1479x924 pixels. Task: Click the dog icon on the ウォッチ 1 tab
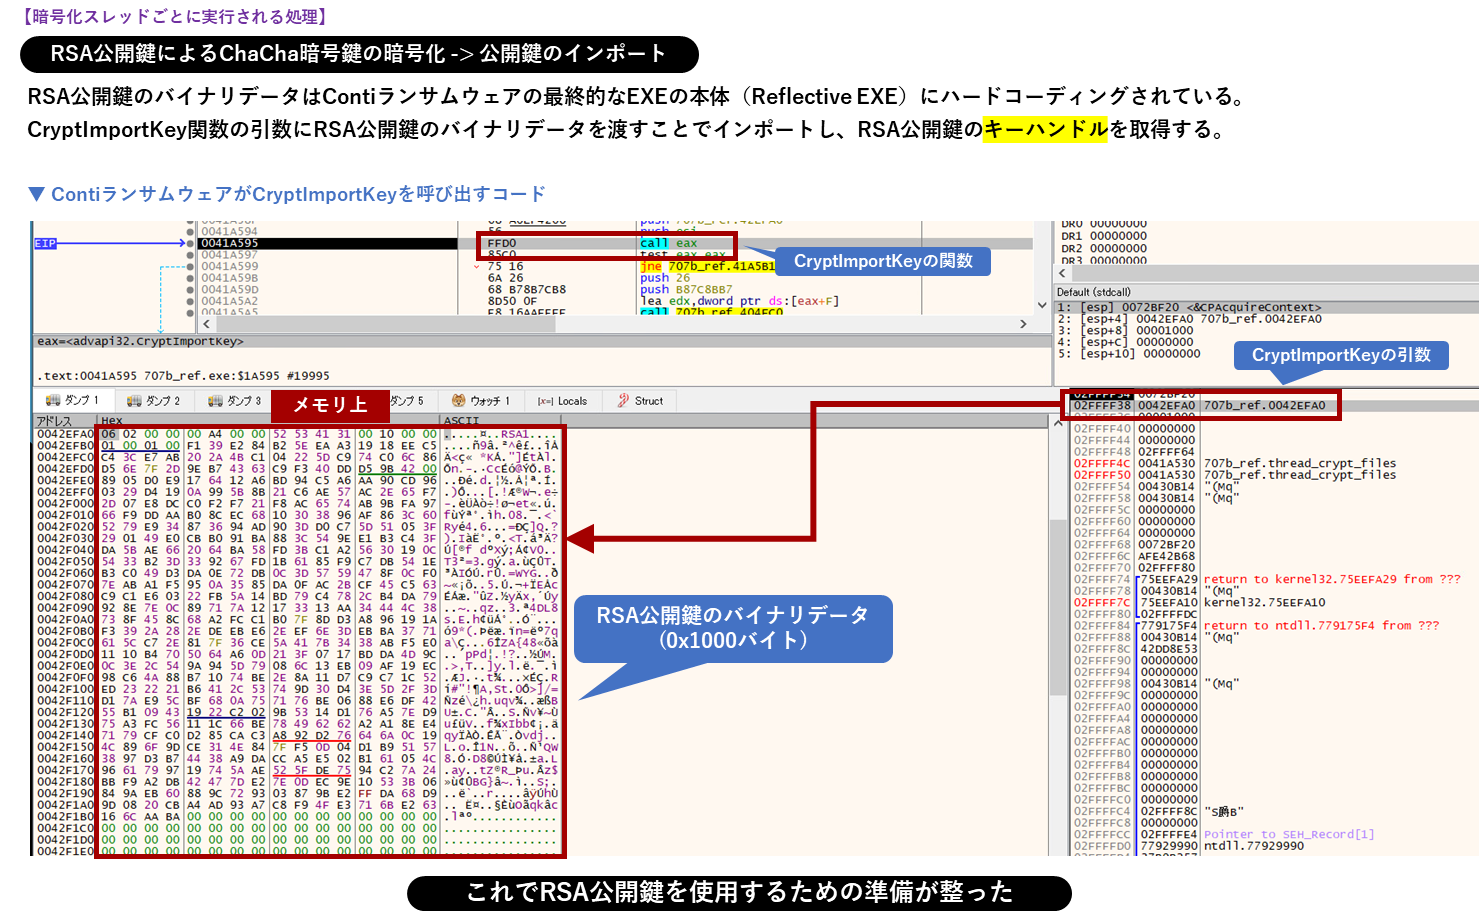tap(460, 400)
